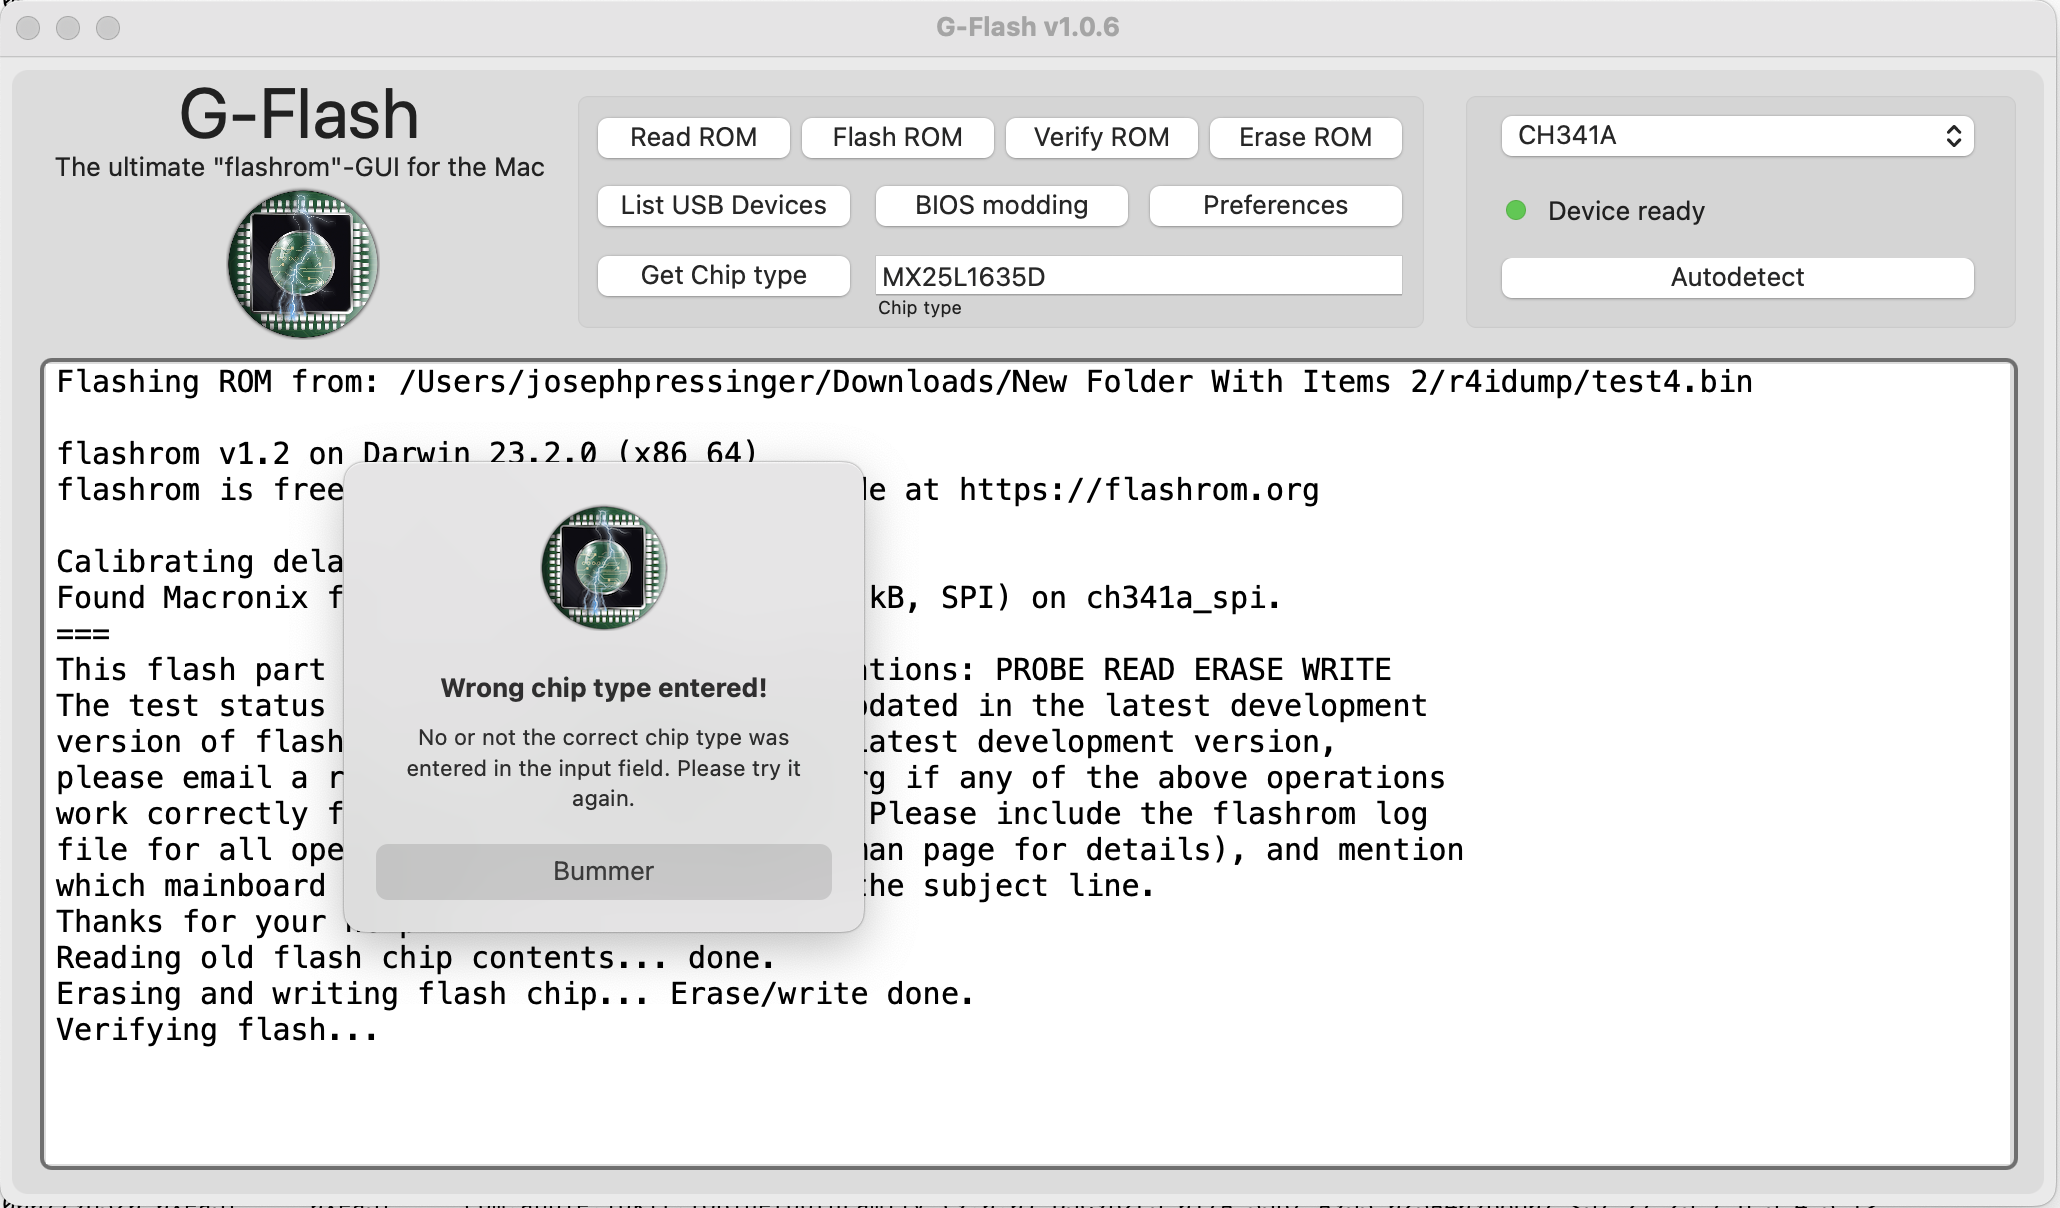This screenshot has width=2060, height=1208.
Task: Open BIOS modding
Action: (x=1001, y=205)
